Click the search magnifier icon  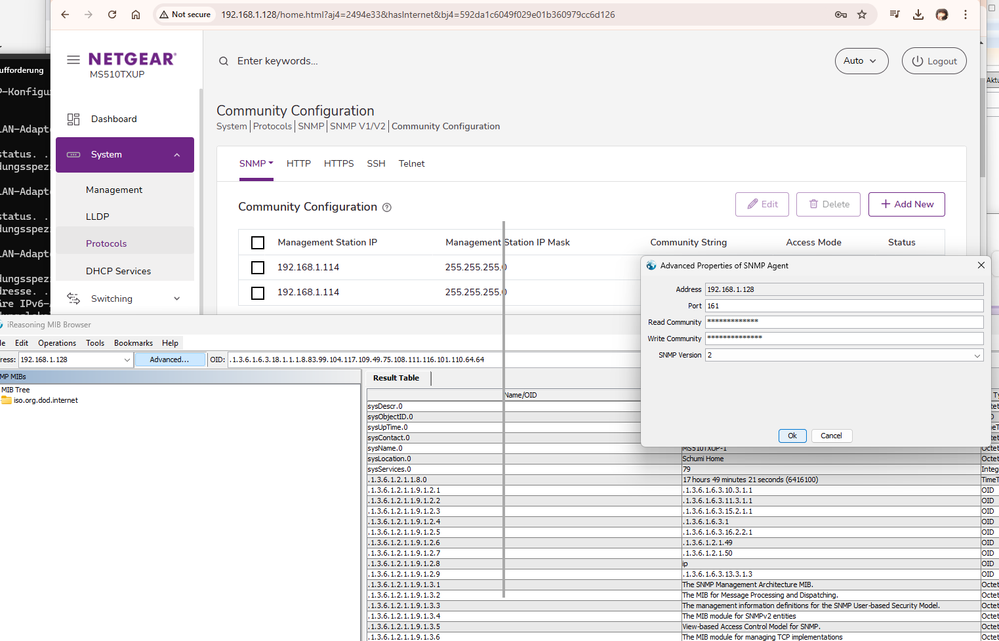[x=224, y=61]
